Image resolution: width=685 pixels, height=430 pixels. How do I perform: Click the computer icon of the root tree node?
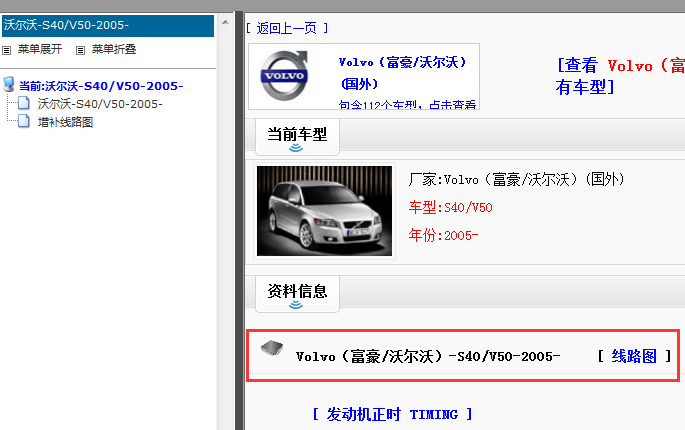[x=9, y=84]
